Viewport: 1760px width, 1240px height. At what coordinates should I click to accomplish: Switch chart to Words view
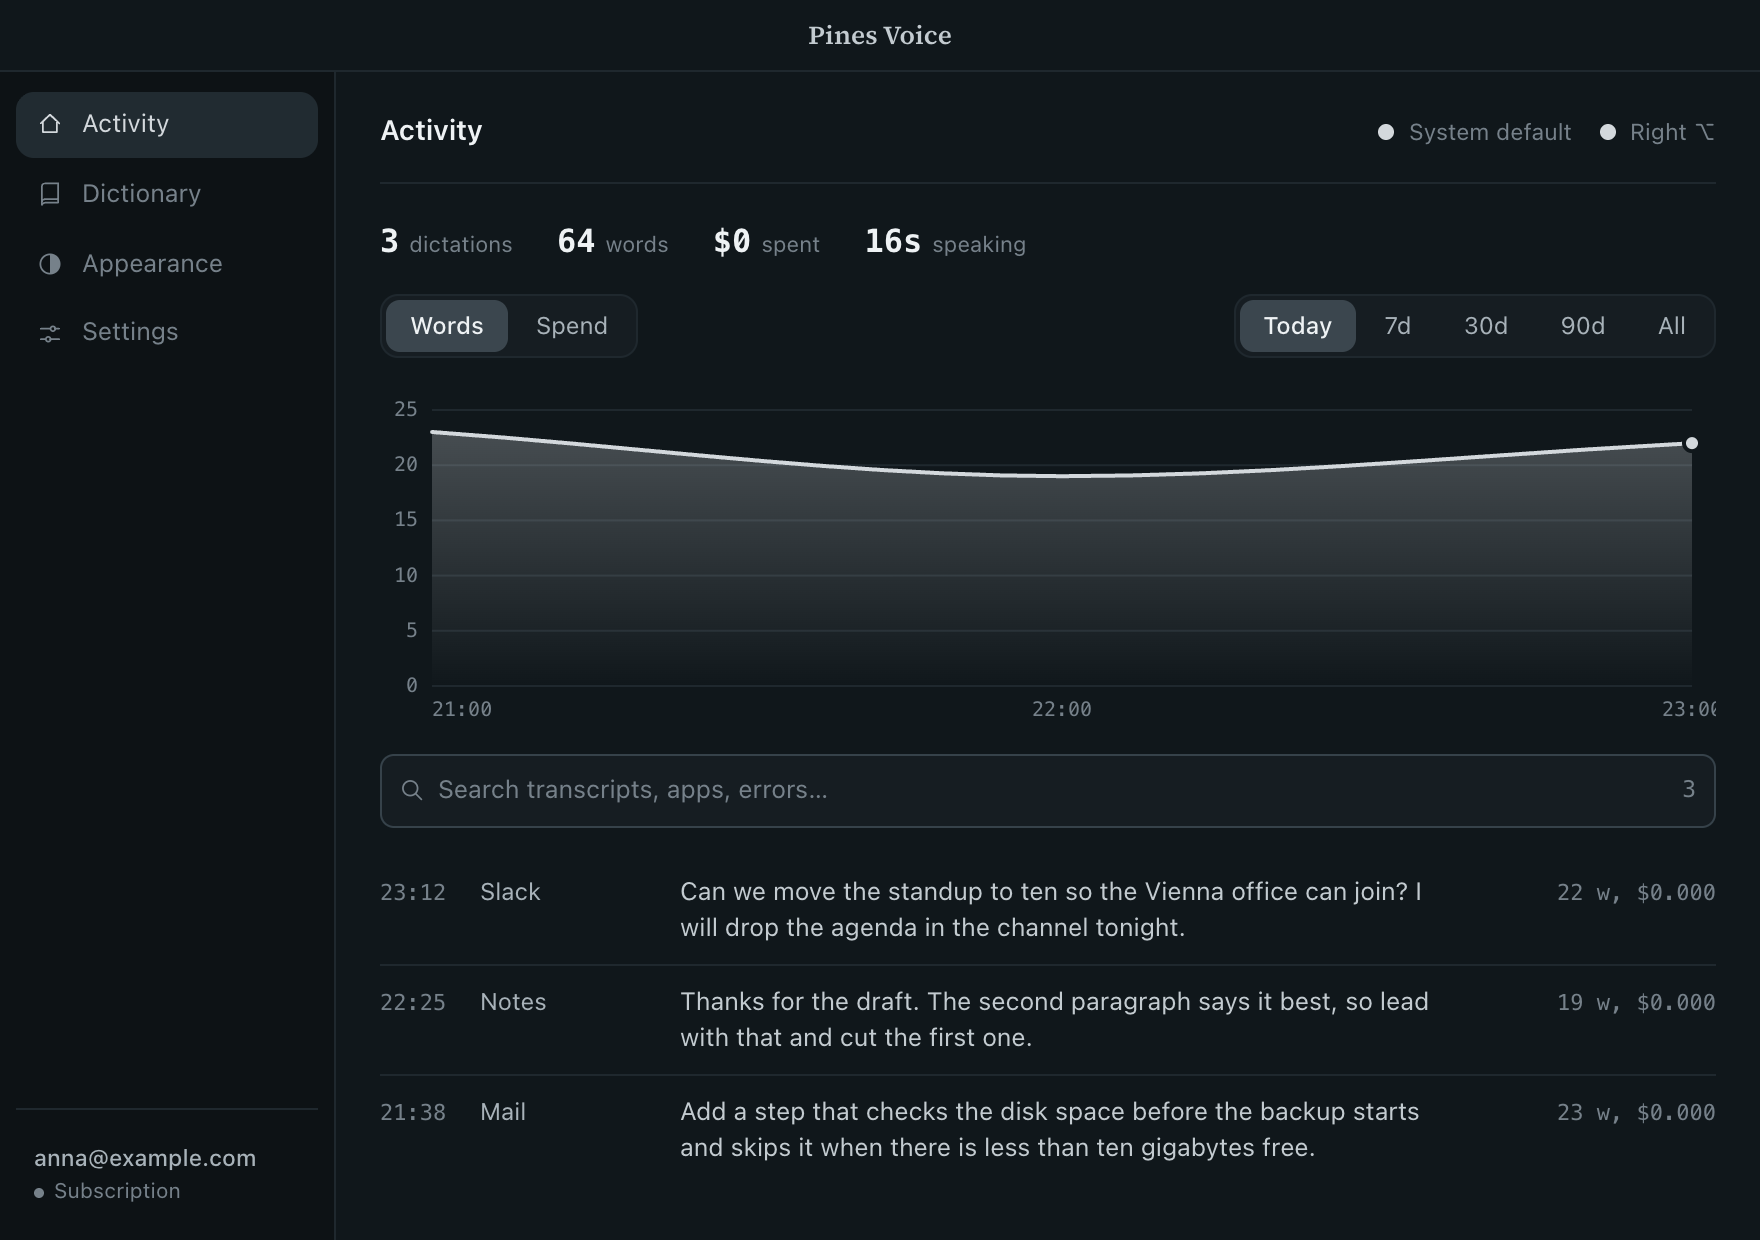click(x=447, y=326)
